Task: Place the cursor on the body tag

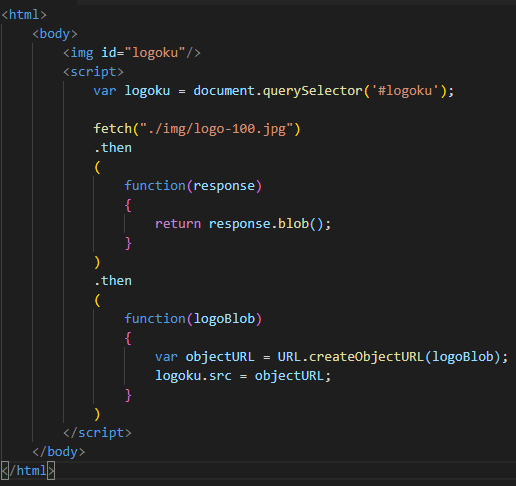Action: (55, 34)
